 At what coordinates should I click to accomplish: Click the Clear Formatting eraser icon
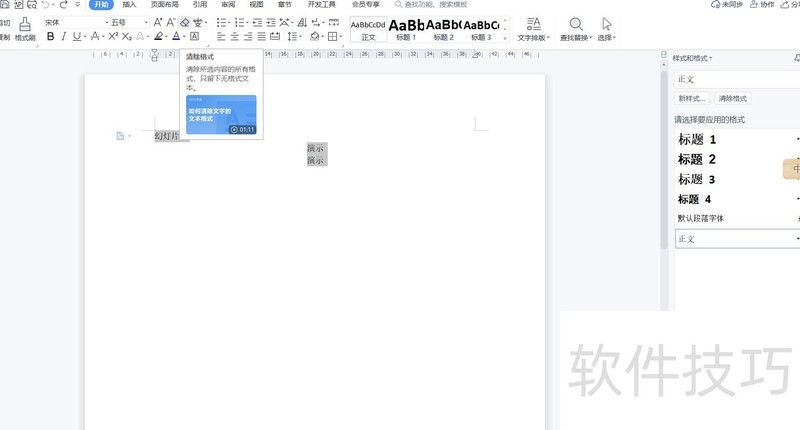(185, 22)
